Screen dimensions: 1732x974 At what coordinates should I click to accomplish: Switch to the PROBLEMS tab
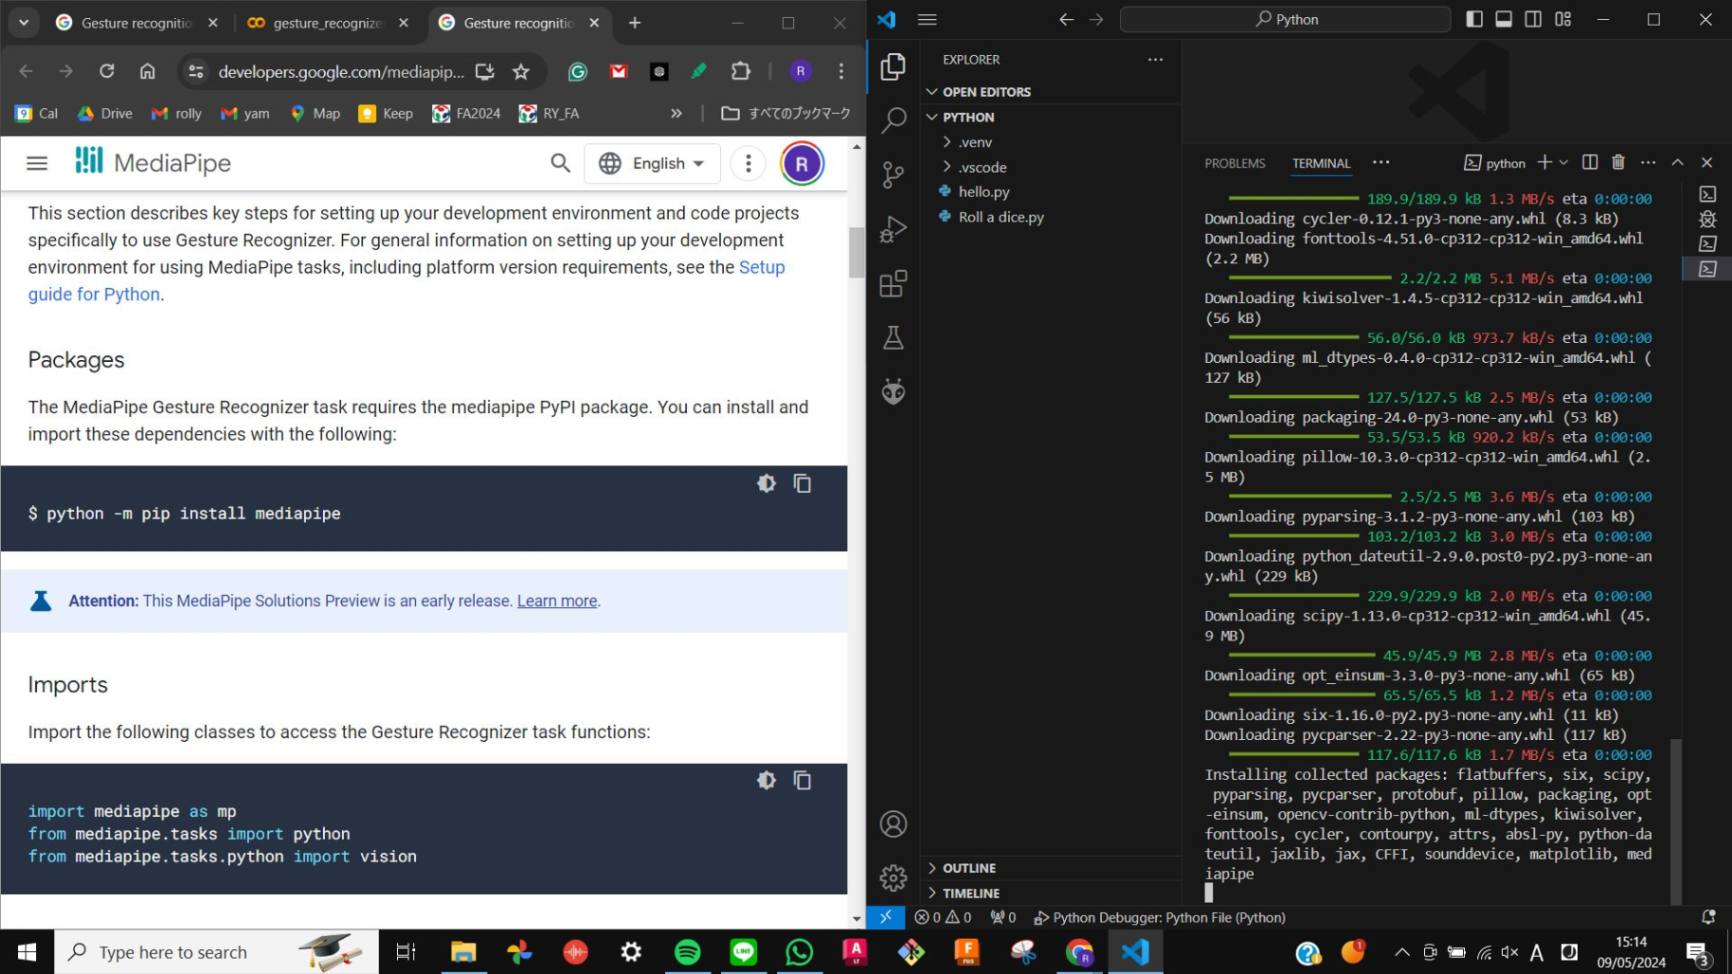coord(1234,163)
